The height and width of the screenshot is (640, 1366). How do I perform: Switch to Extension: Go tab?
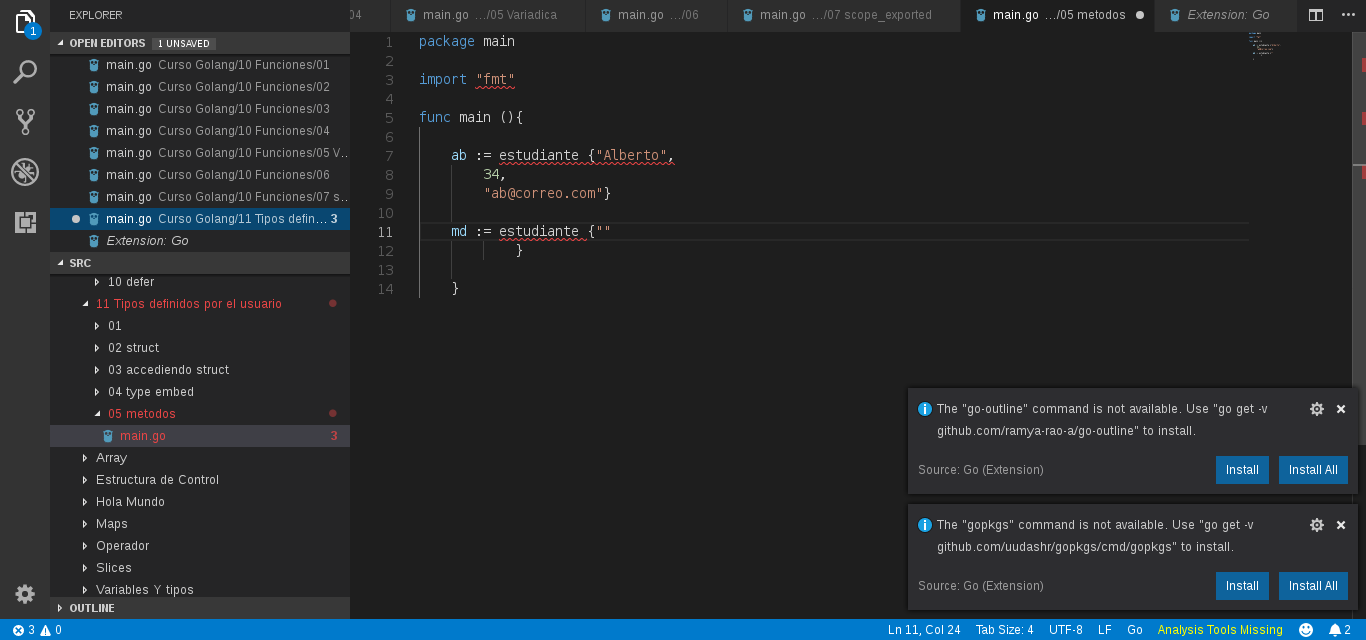tap(1226, 15)
